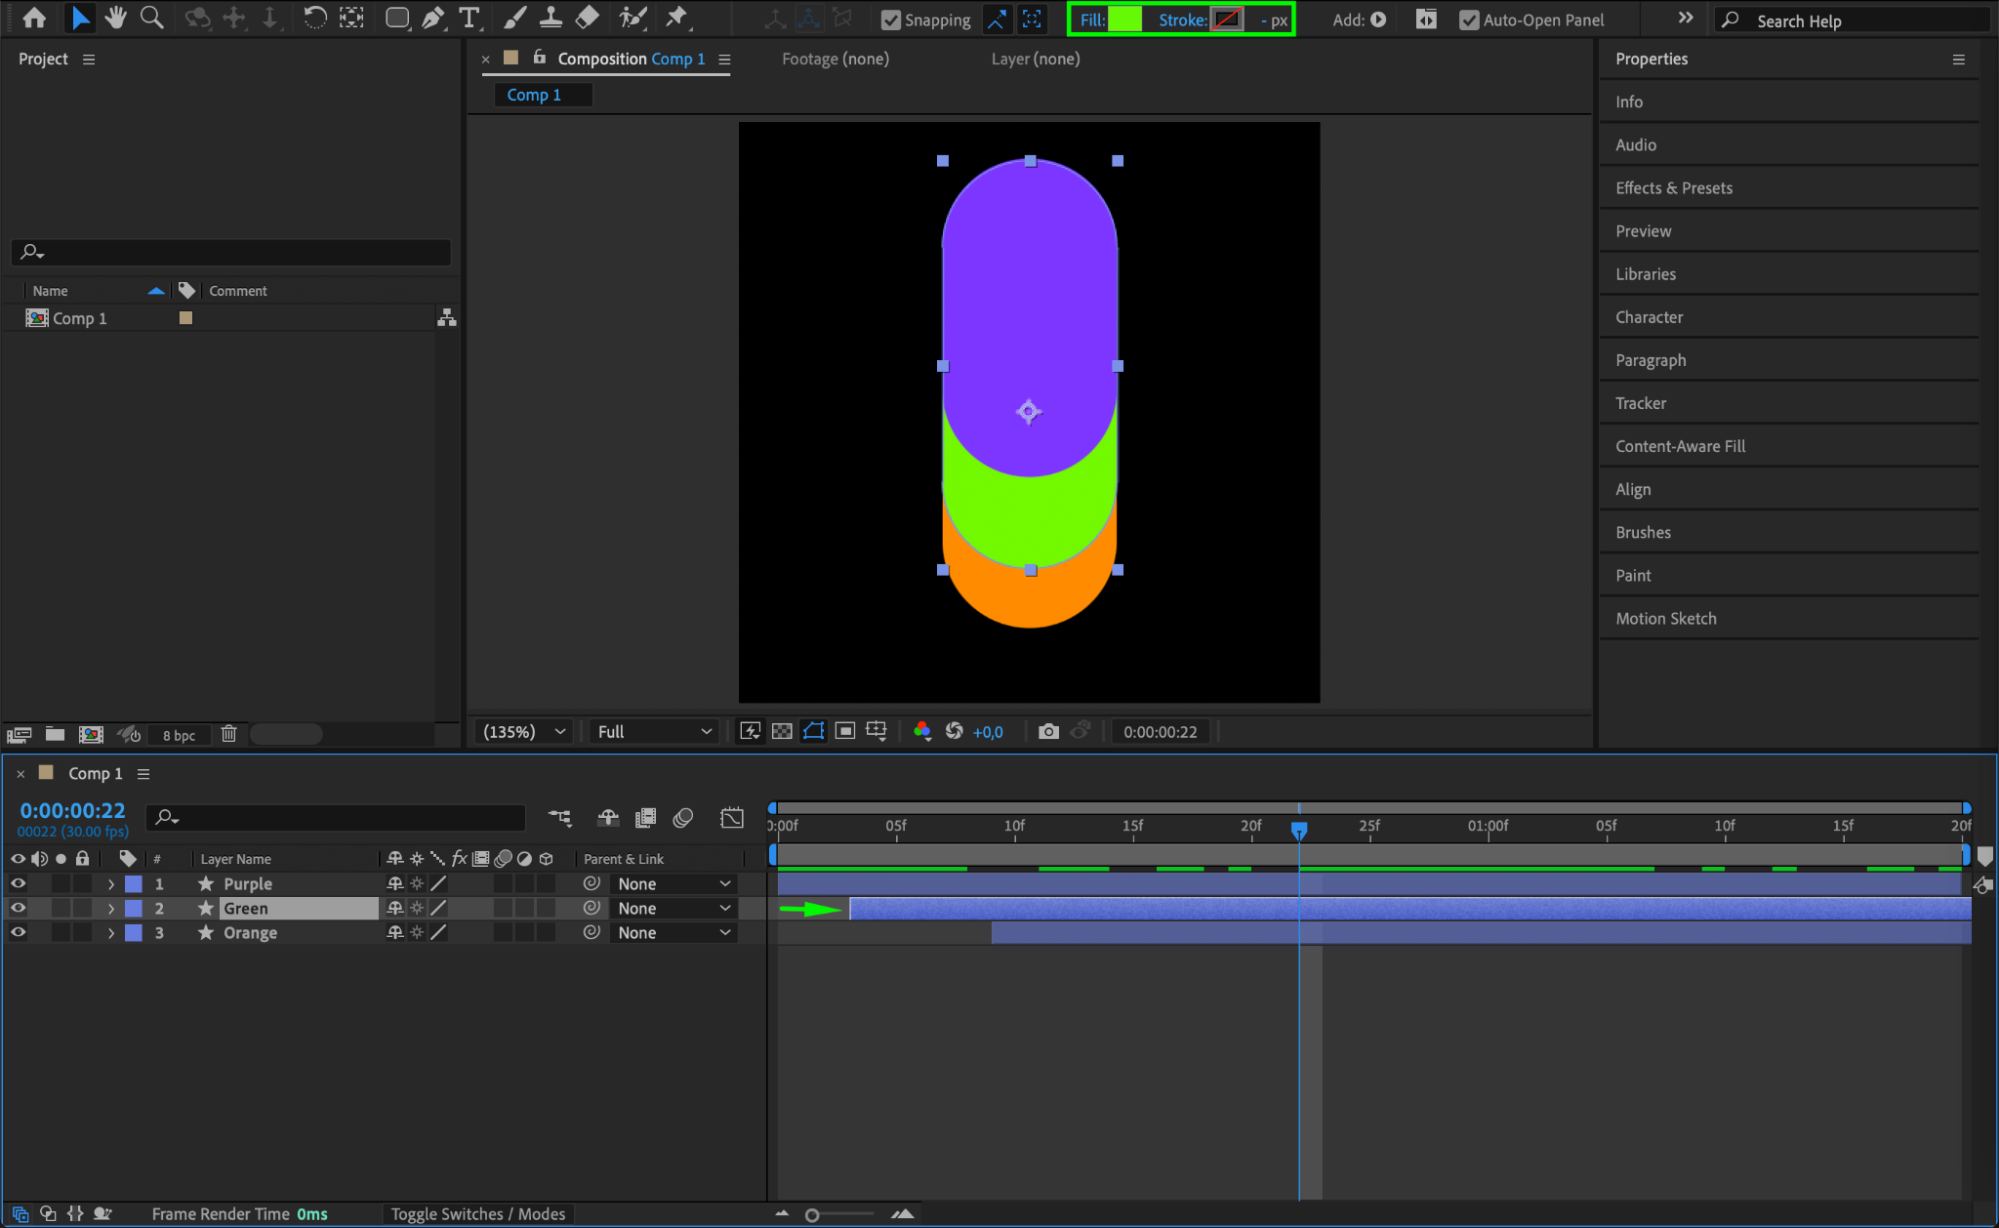
Task: Select the Zoom magnifier tool
Action: (x=152, y=18)
